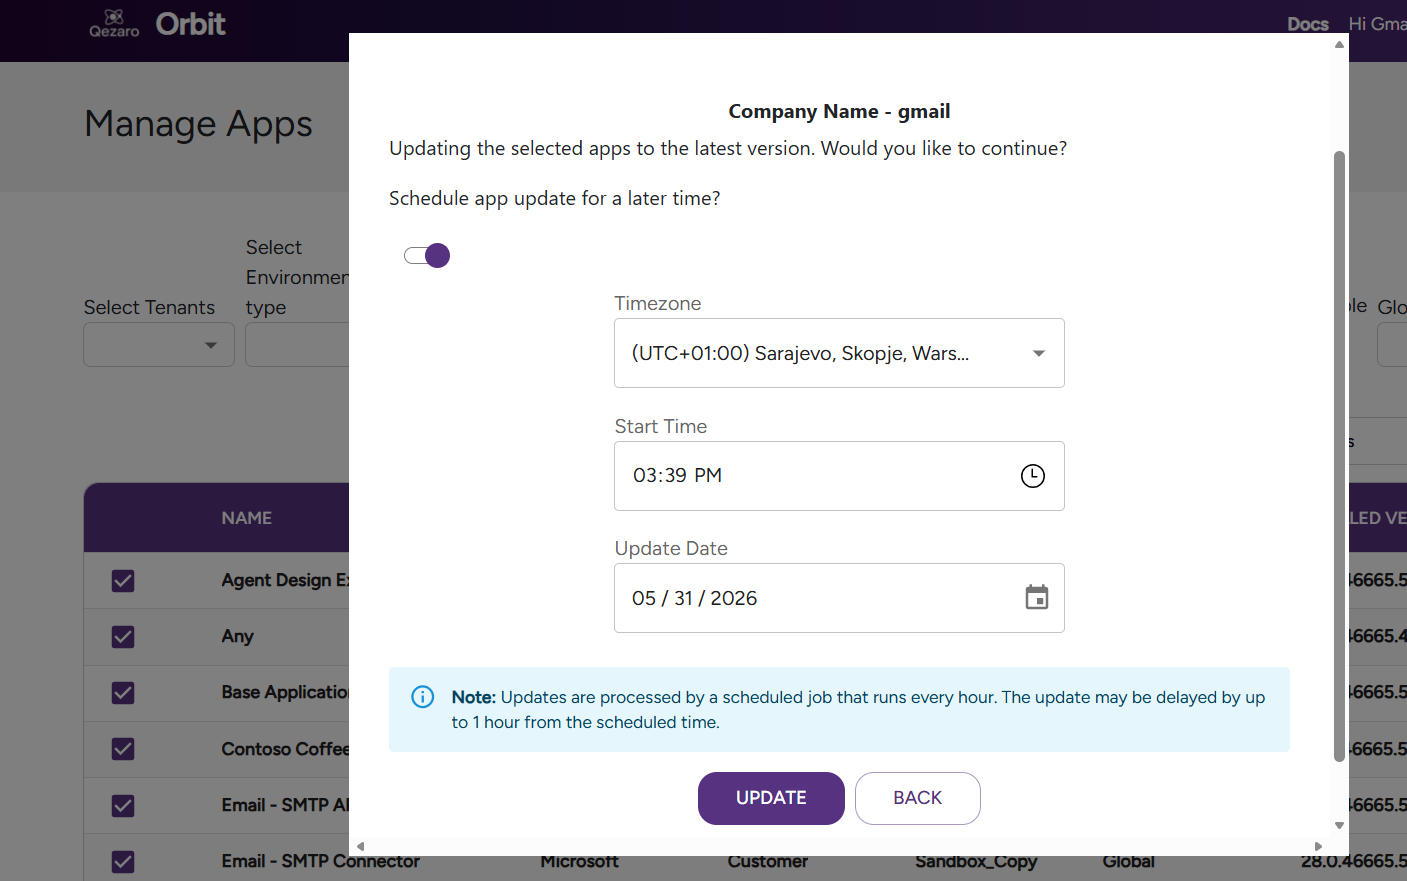Open the clock picker in Start Time
The height and width of the screenshot is (881, 1407).
click(1033, 476)
